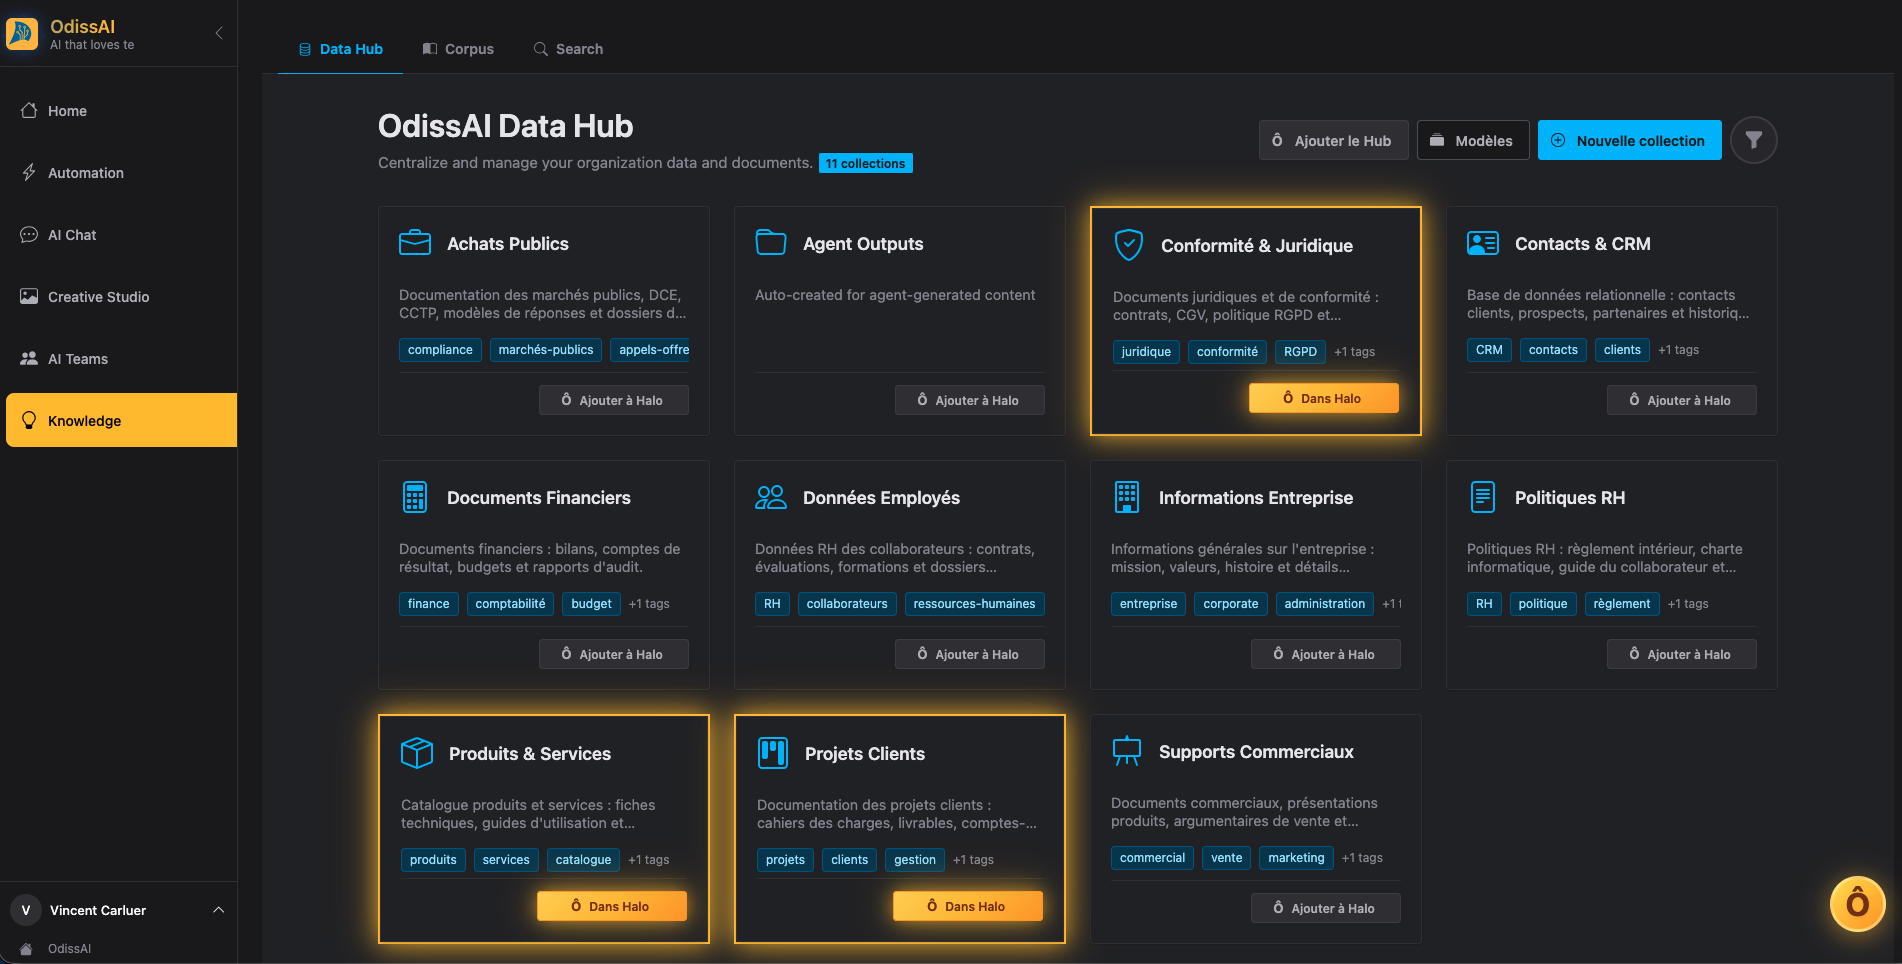This screenshot has height=964, width=1902.
Task: Click the Documents Financiers calculator icon
Action: point(414,497)
